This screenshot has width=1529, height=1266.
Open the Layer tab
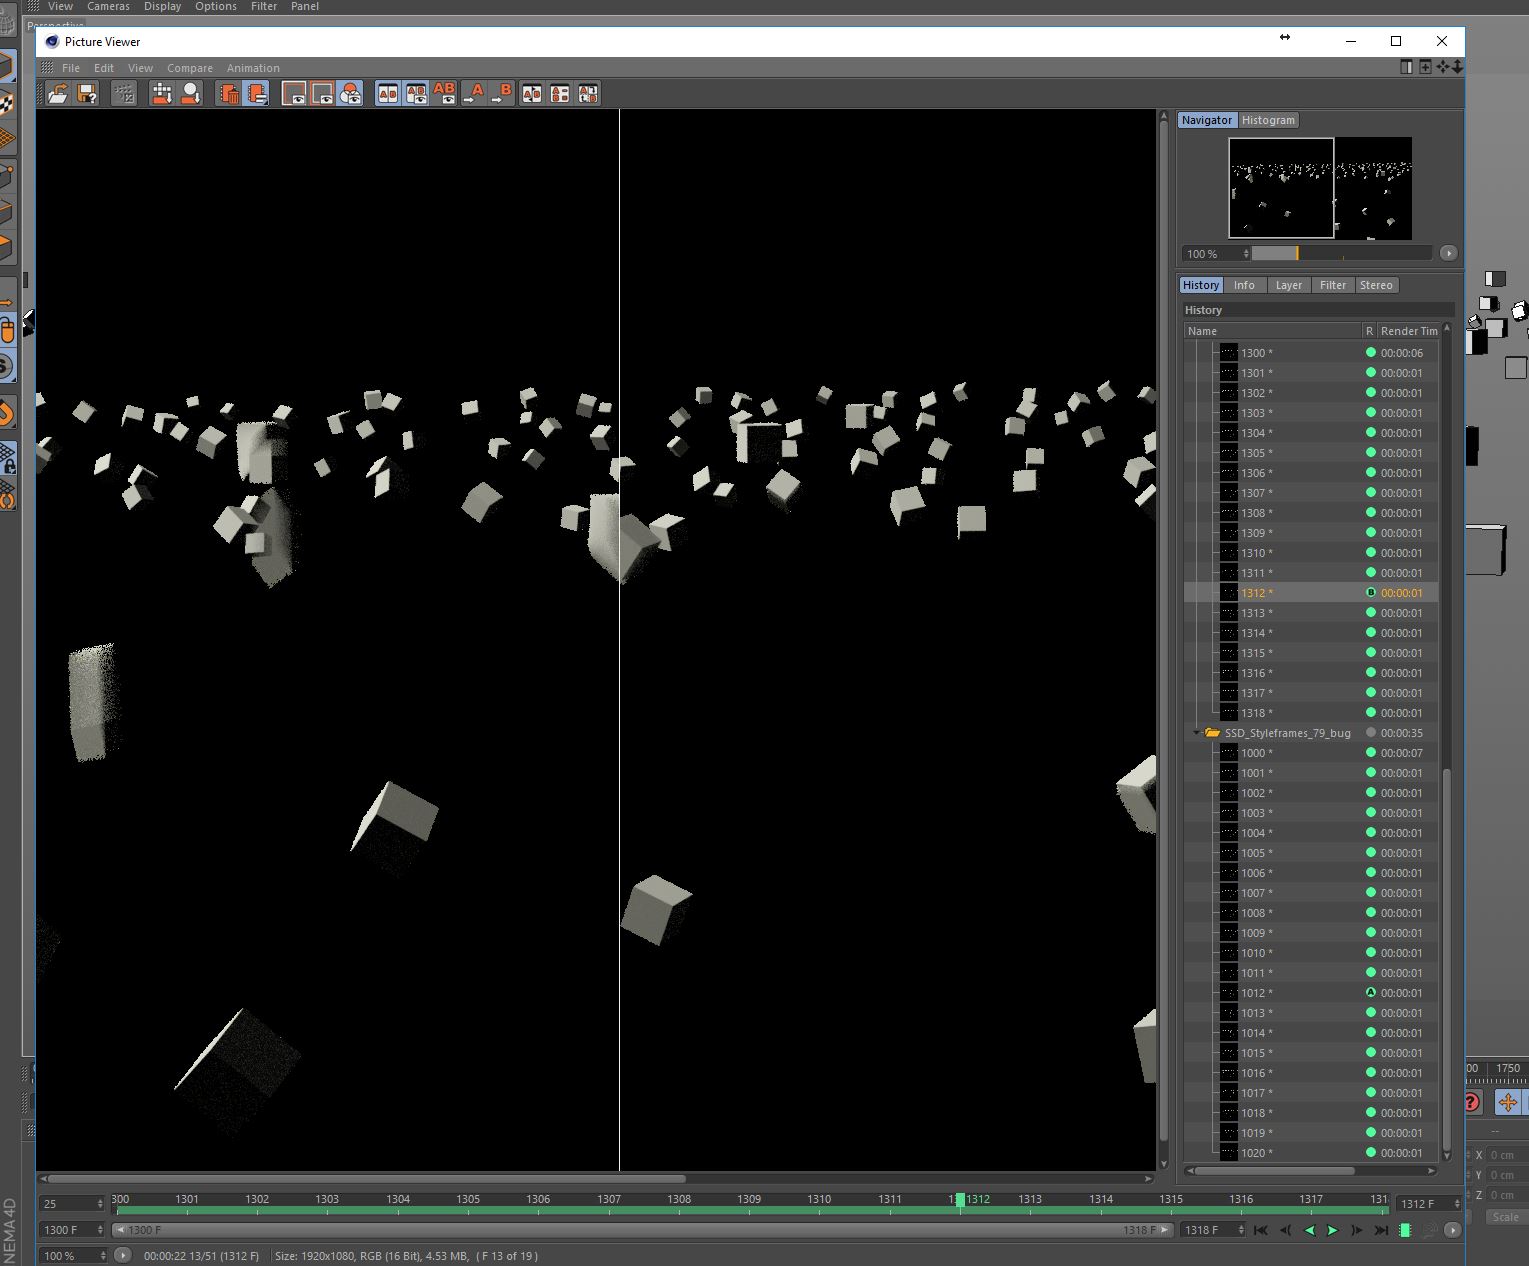pyautogui.click(x=1289, y=285)
